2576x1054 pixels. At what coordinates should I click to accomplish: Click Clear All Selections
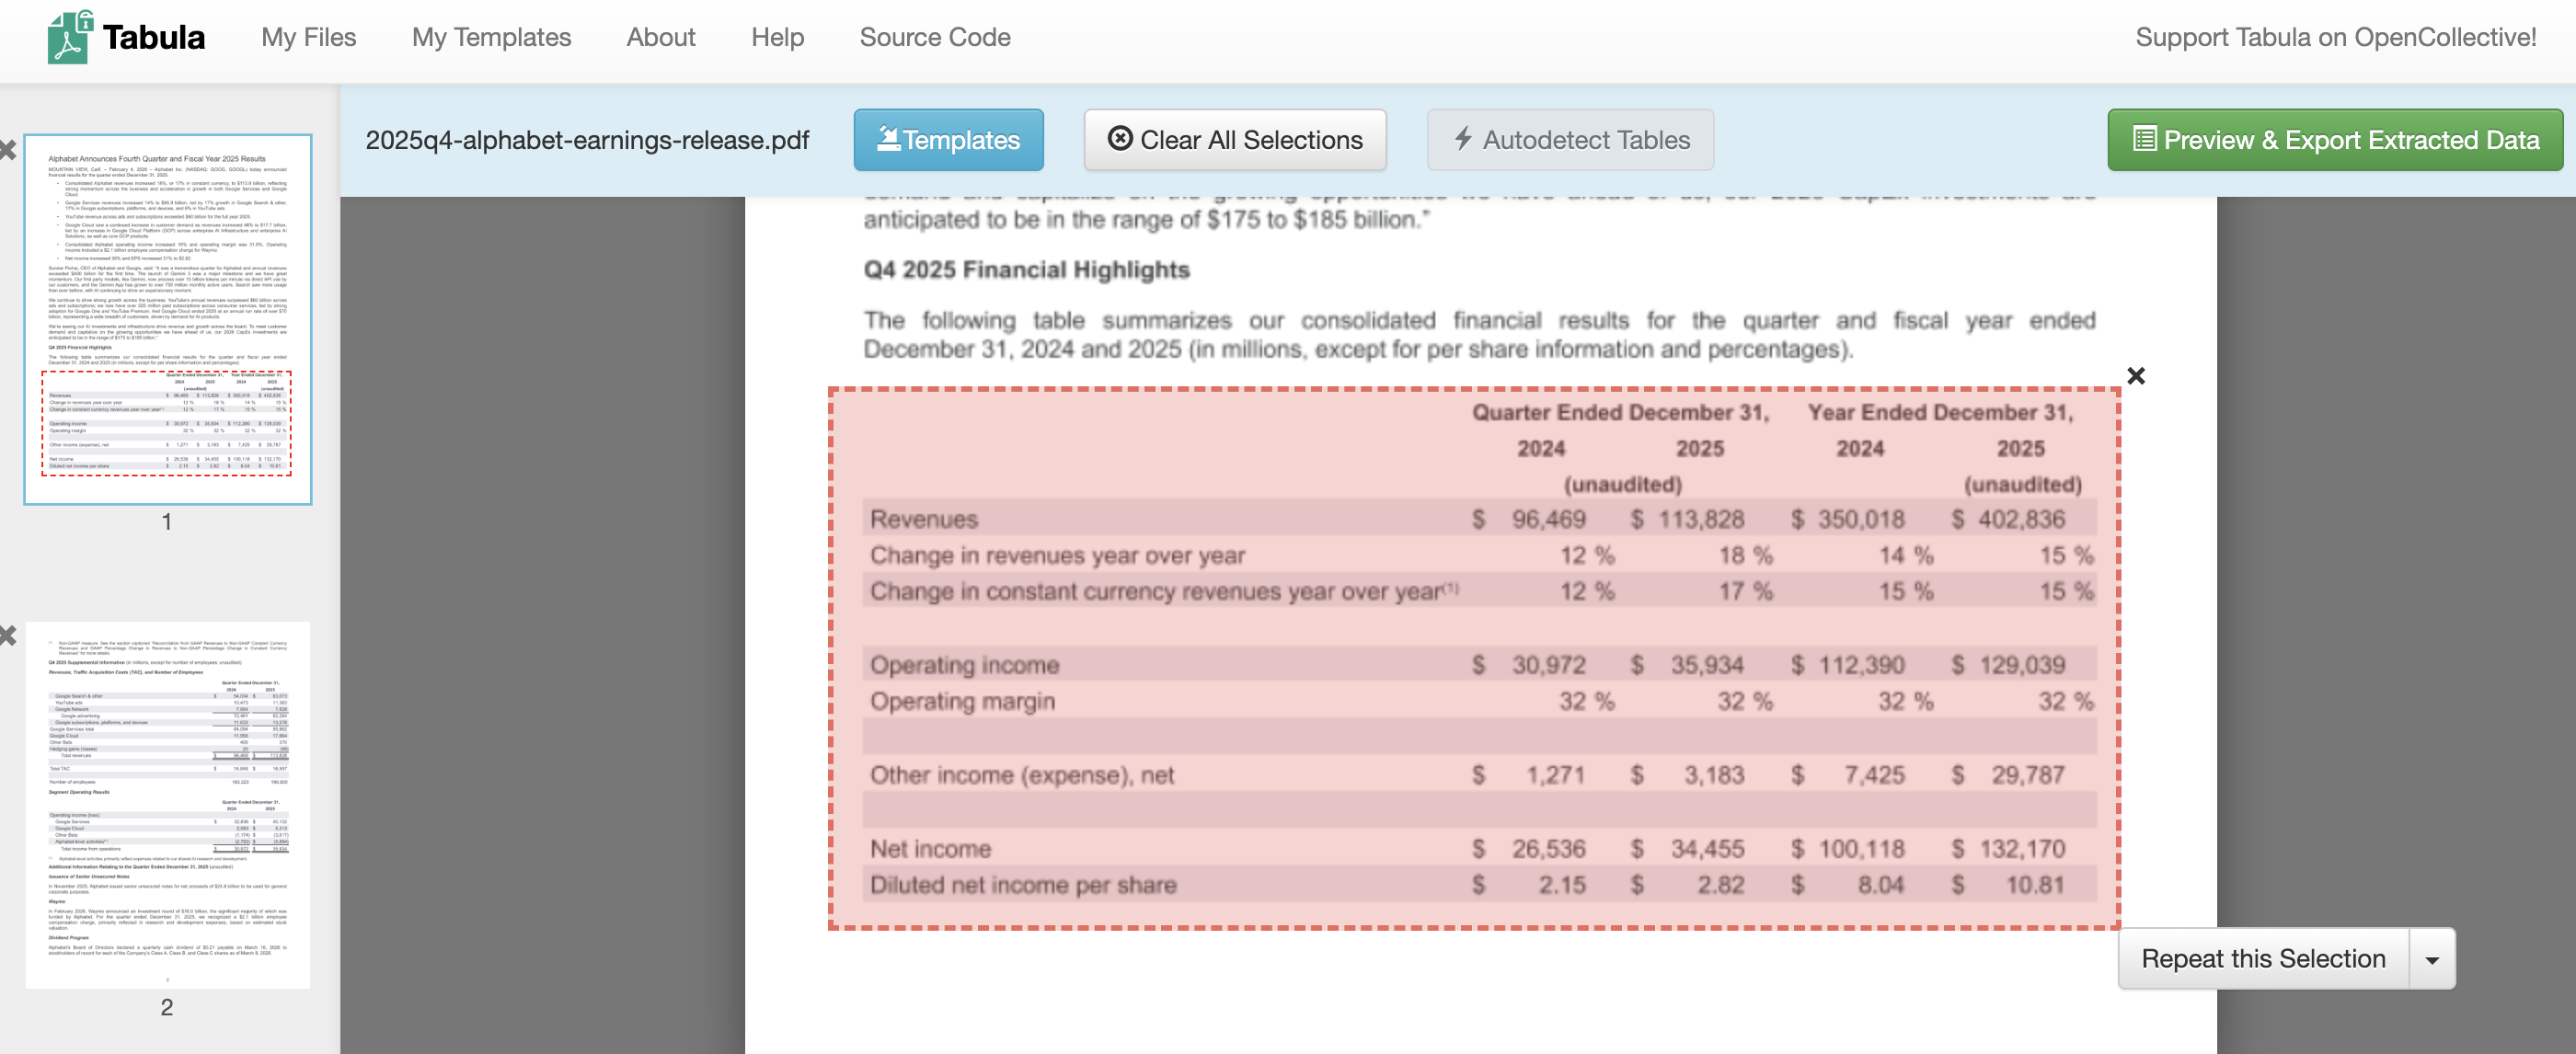point(1235,140)
